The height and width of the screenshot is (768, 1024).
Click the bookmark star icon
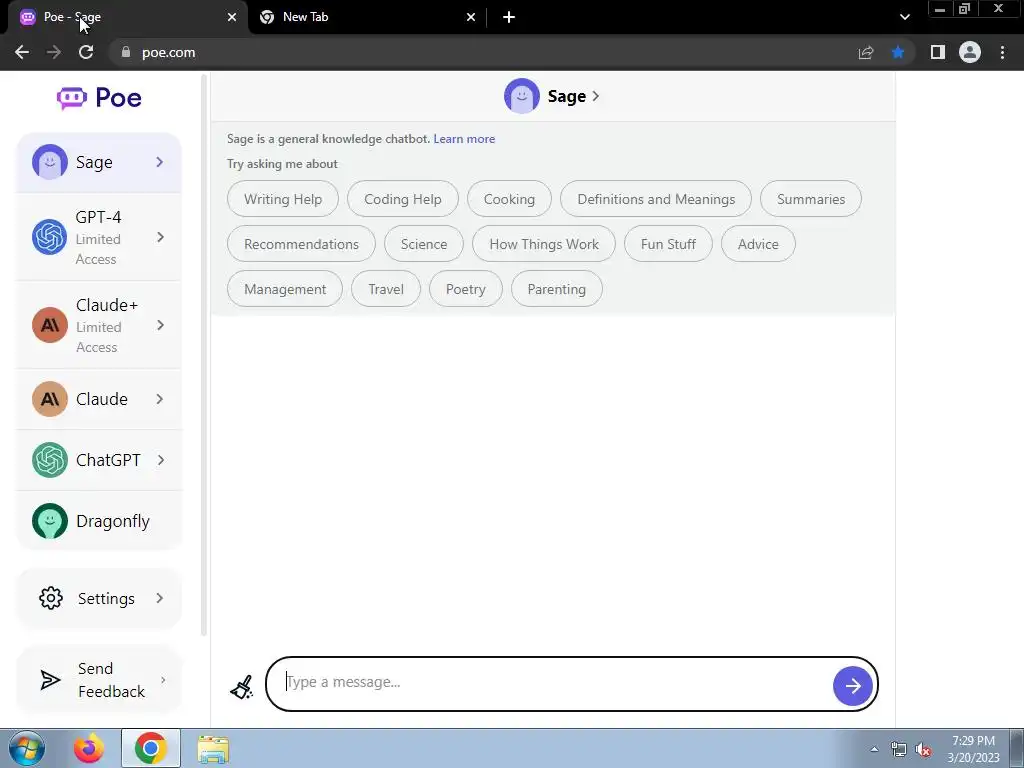pos(898,52)
